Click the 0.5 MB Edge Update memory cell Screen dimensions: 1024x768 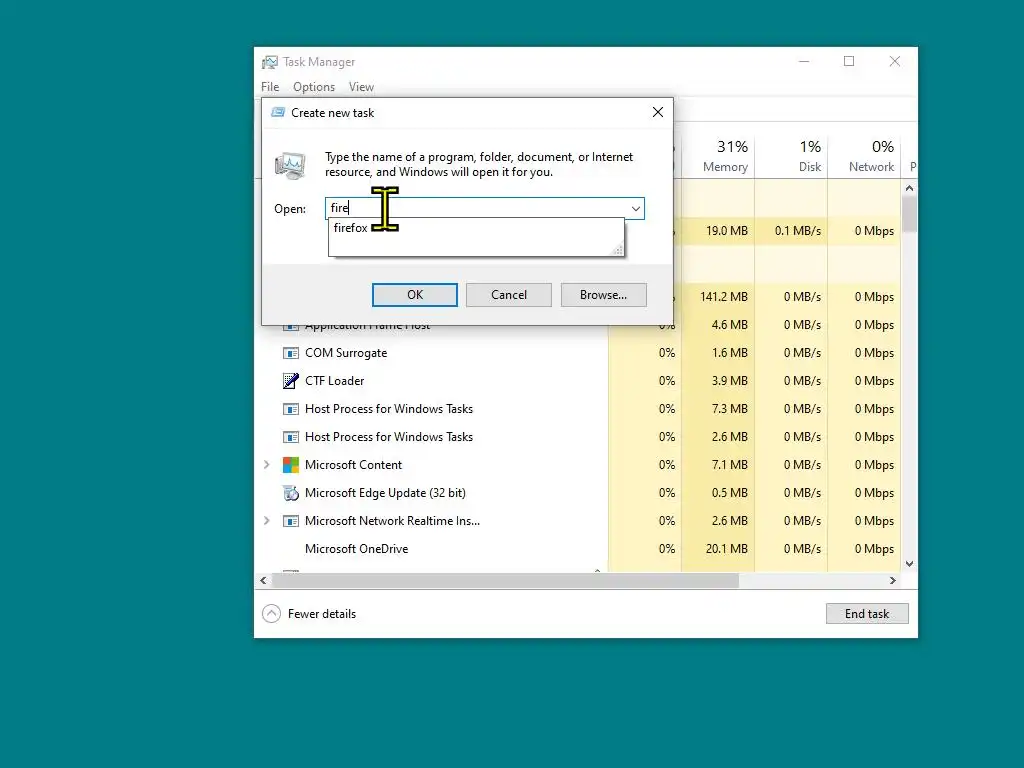pyautogui.click(x=718, y=493)
